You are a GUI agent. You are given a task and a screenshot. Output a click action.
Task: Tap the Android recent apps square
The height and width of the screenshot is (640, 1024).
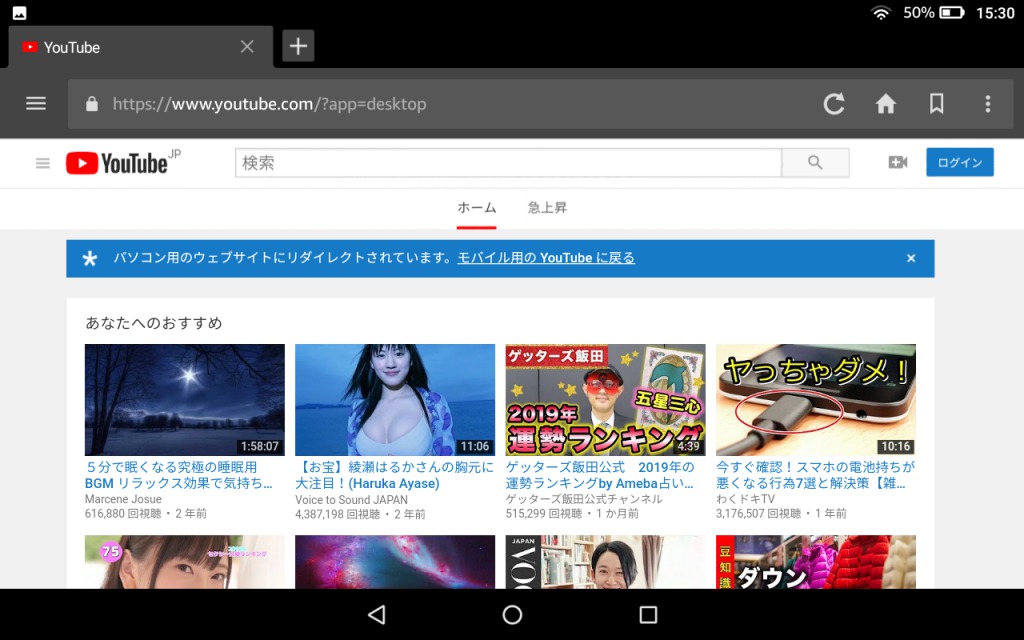[x=648, y=615]
